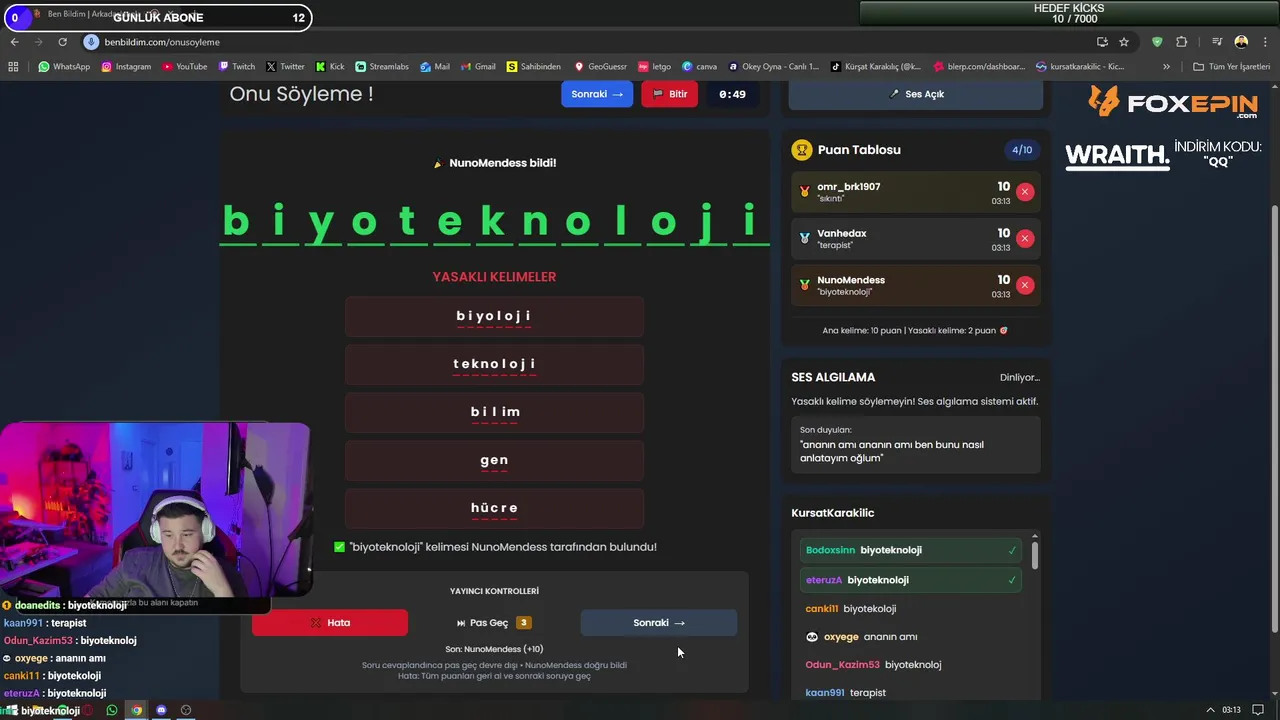The width and height of the screenshot is (1280, 720).
Task: Open the apps grid icon in bookmarks bar
Action: click(13, 67)
